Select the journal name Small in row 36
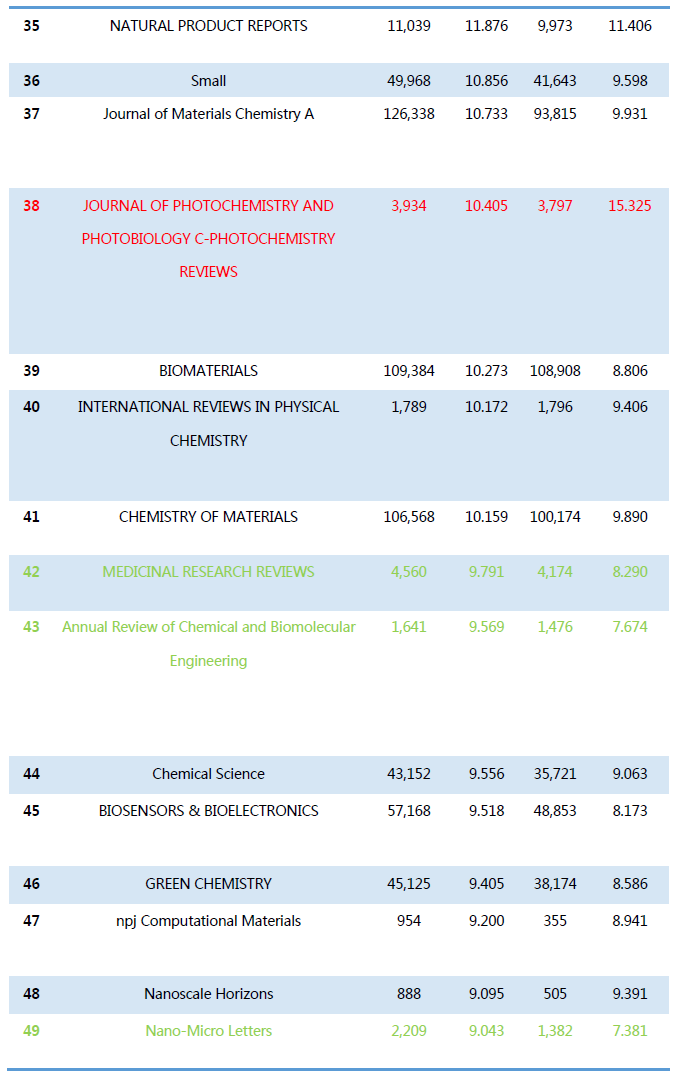 [x=208, y=81]
